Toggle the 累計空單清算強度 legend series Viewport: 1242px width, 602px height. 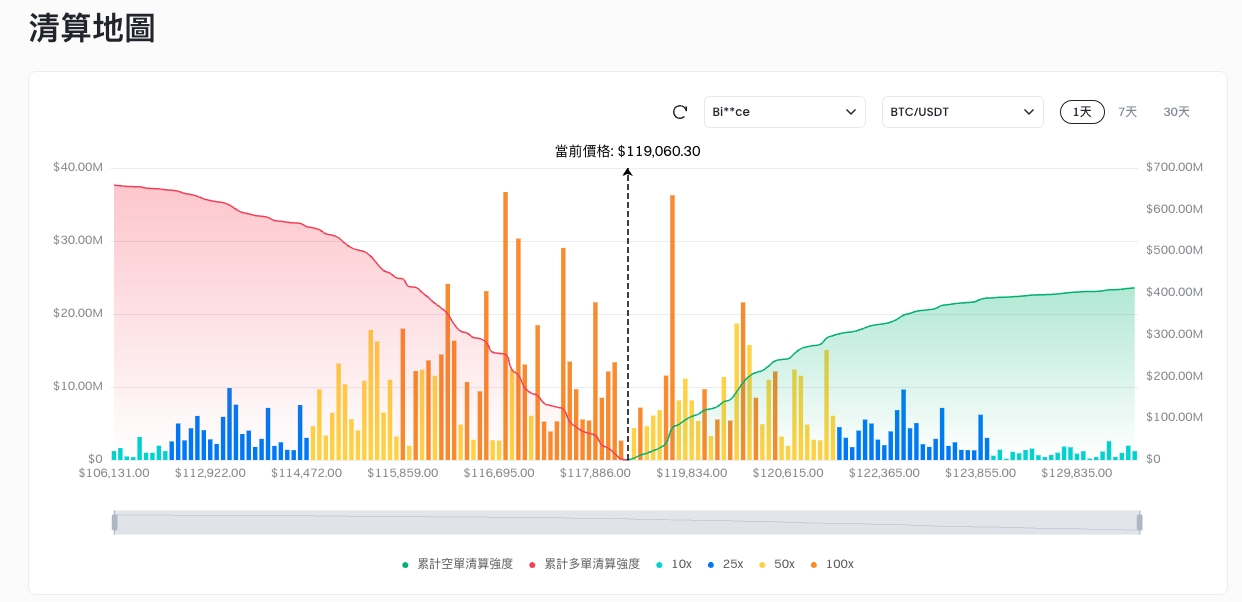pos(457,564)
